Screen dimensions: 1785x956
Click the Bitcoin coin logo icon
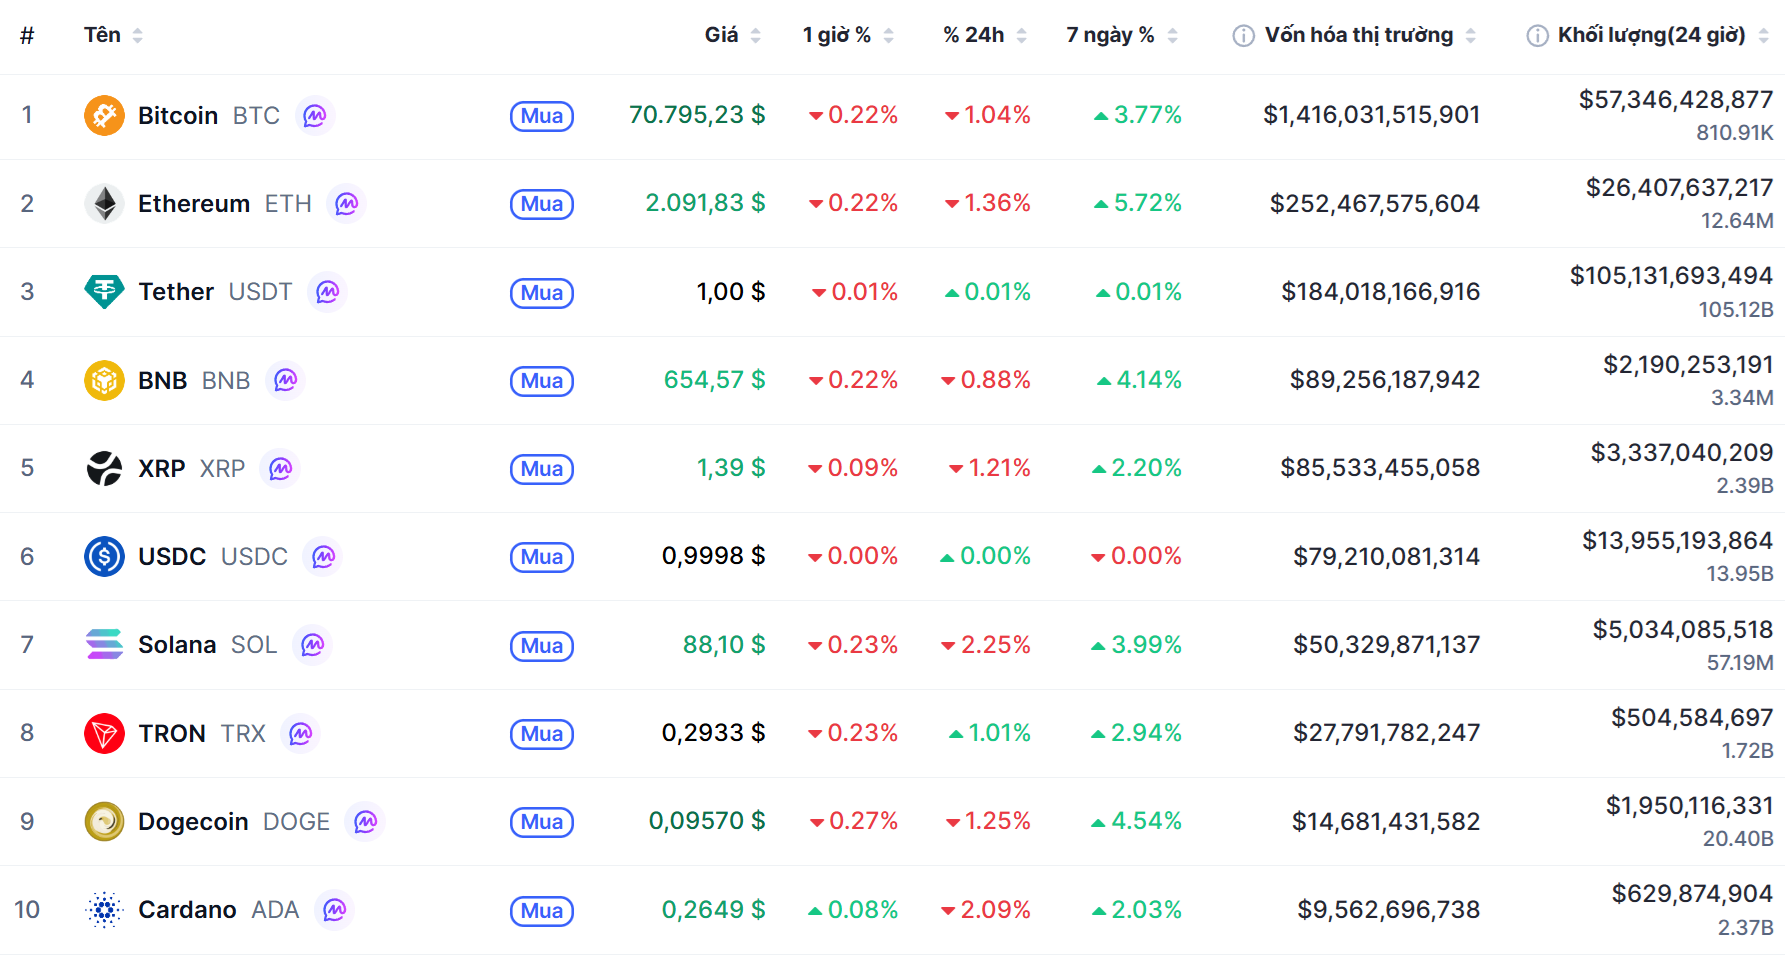pos(104,116)
